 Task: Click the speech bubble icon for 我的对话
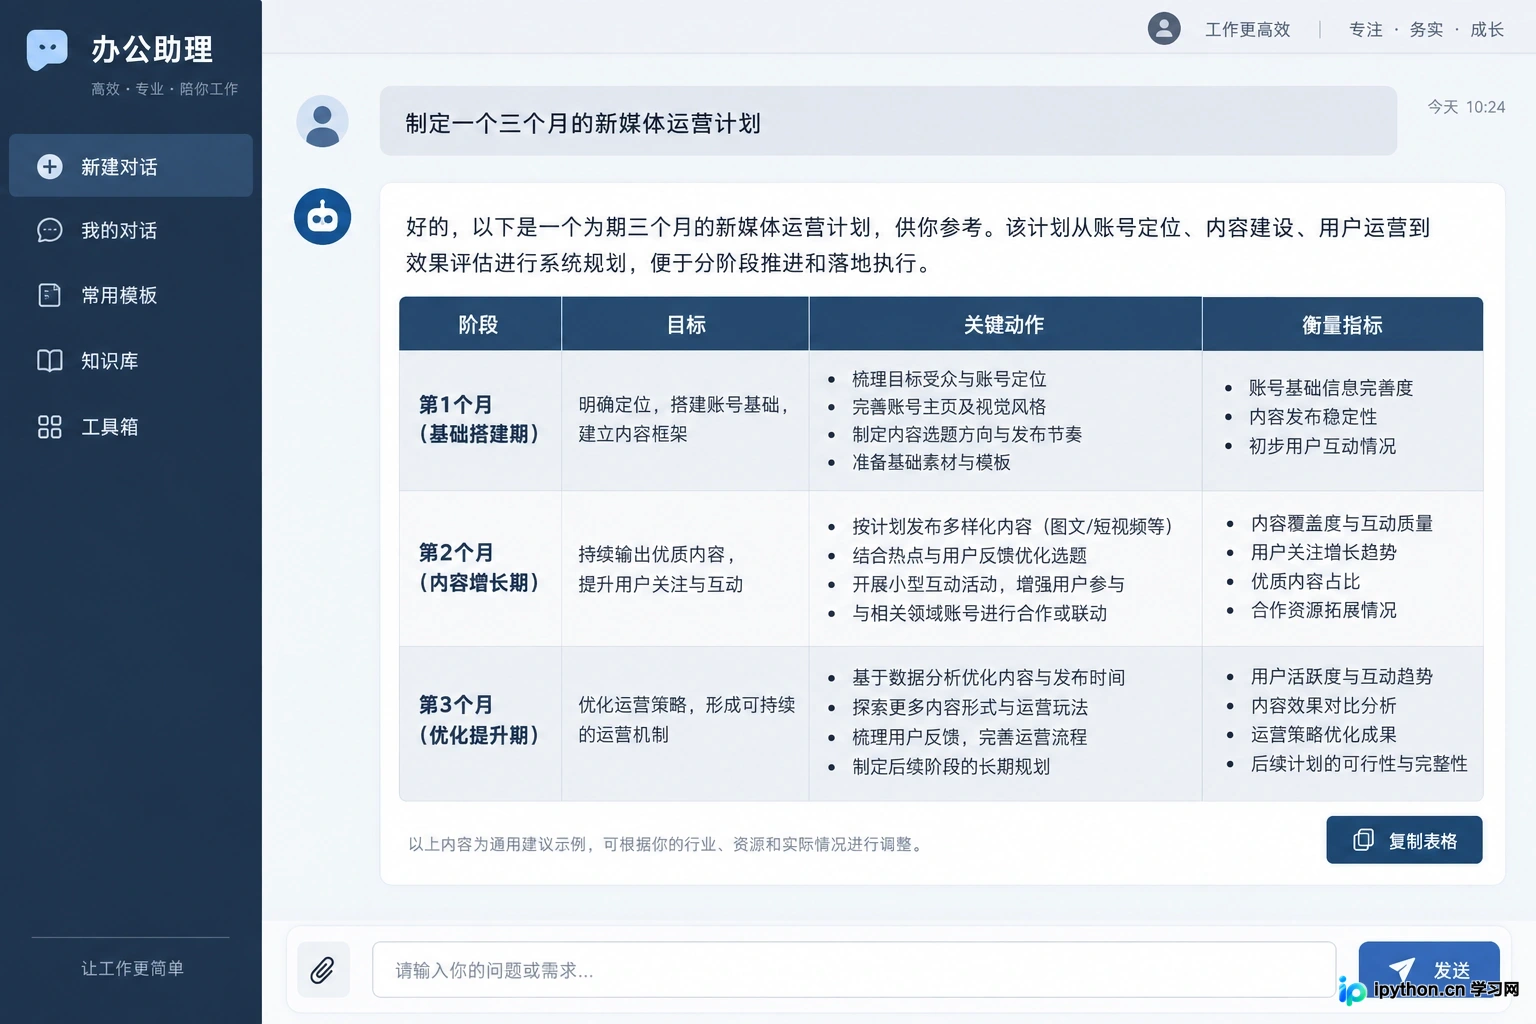tap(50, 230)
